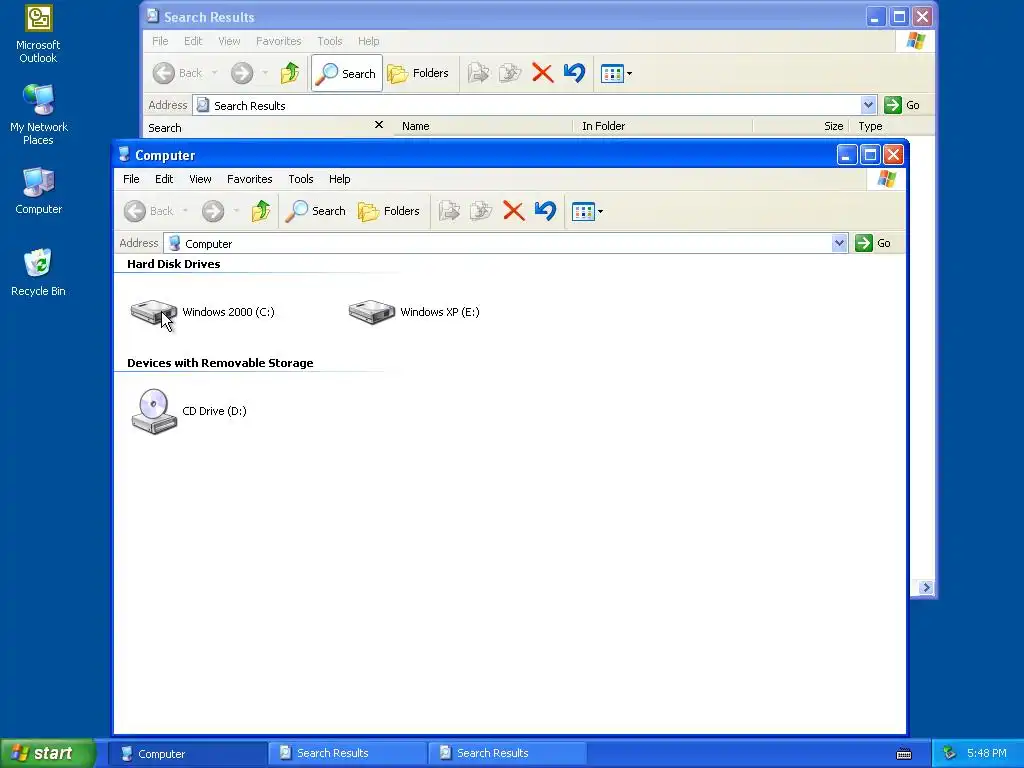1024x768 pixels.
Task: Close the Search pane with X button
Action: (x=379, y=125)
